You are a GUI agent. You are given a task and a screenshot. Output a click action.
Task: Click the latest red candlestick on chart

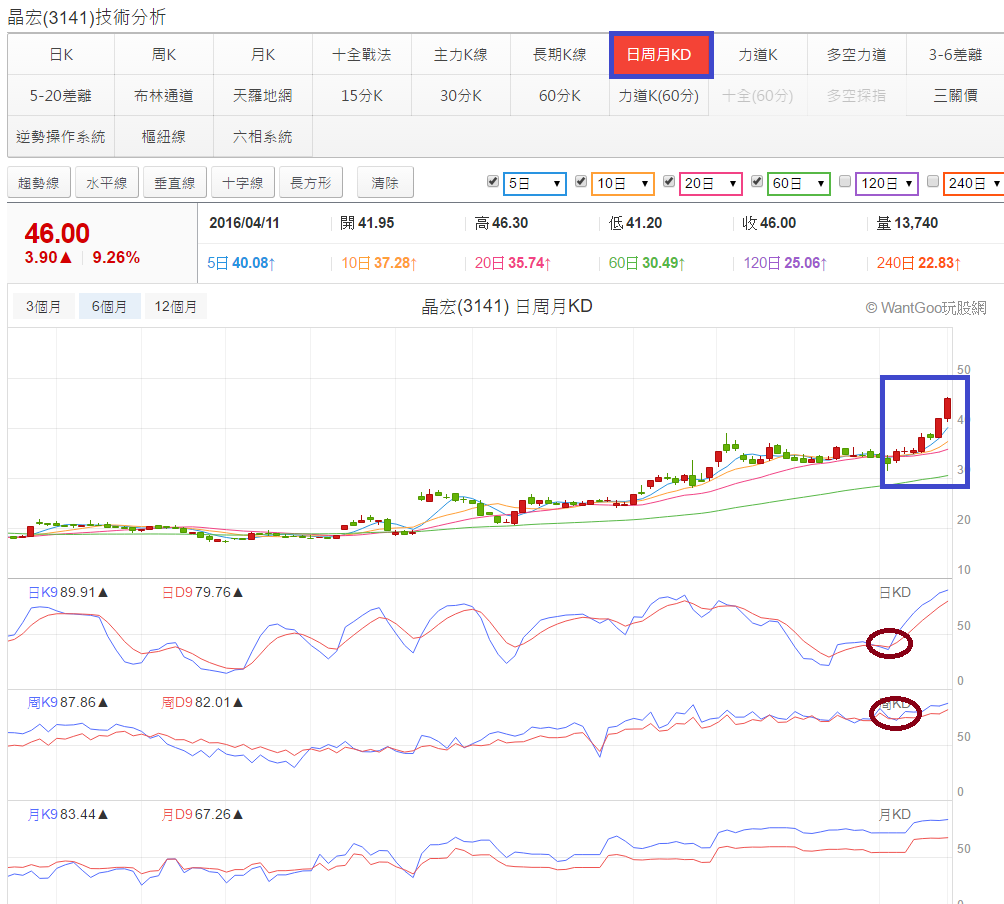[x=947, y=410]
